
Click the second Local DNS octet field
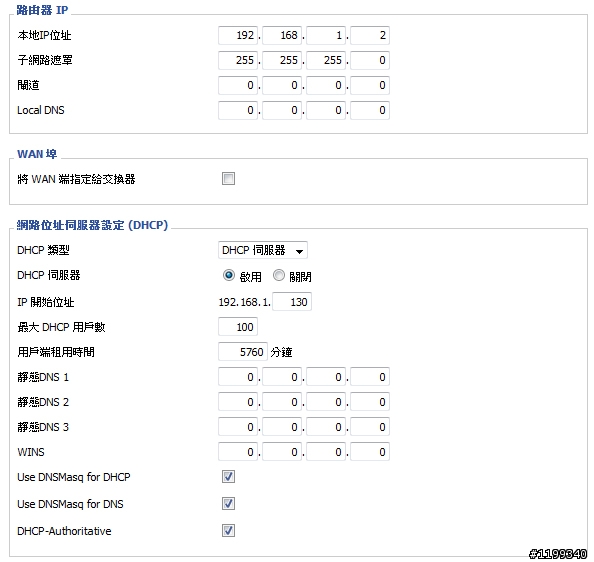[282, 110]
